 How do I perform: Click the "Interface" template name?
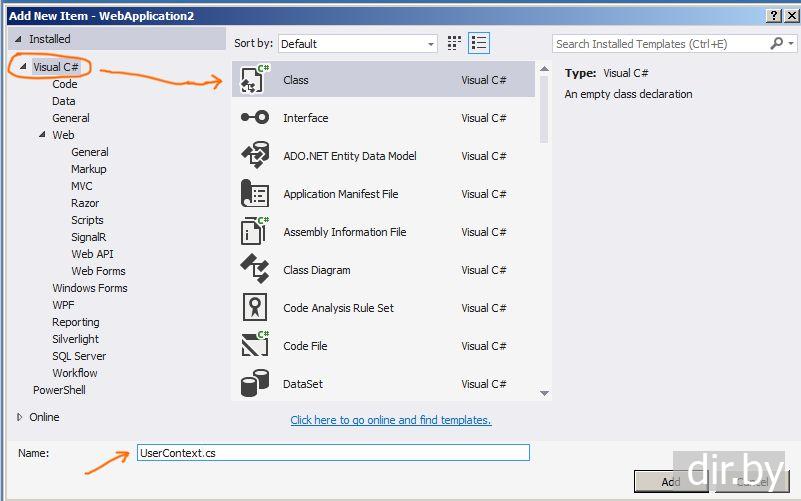(305, 117)
